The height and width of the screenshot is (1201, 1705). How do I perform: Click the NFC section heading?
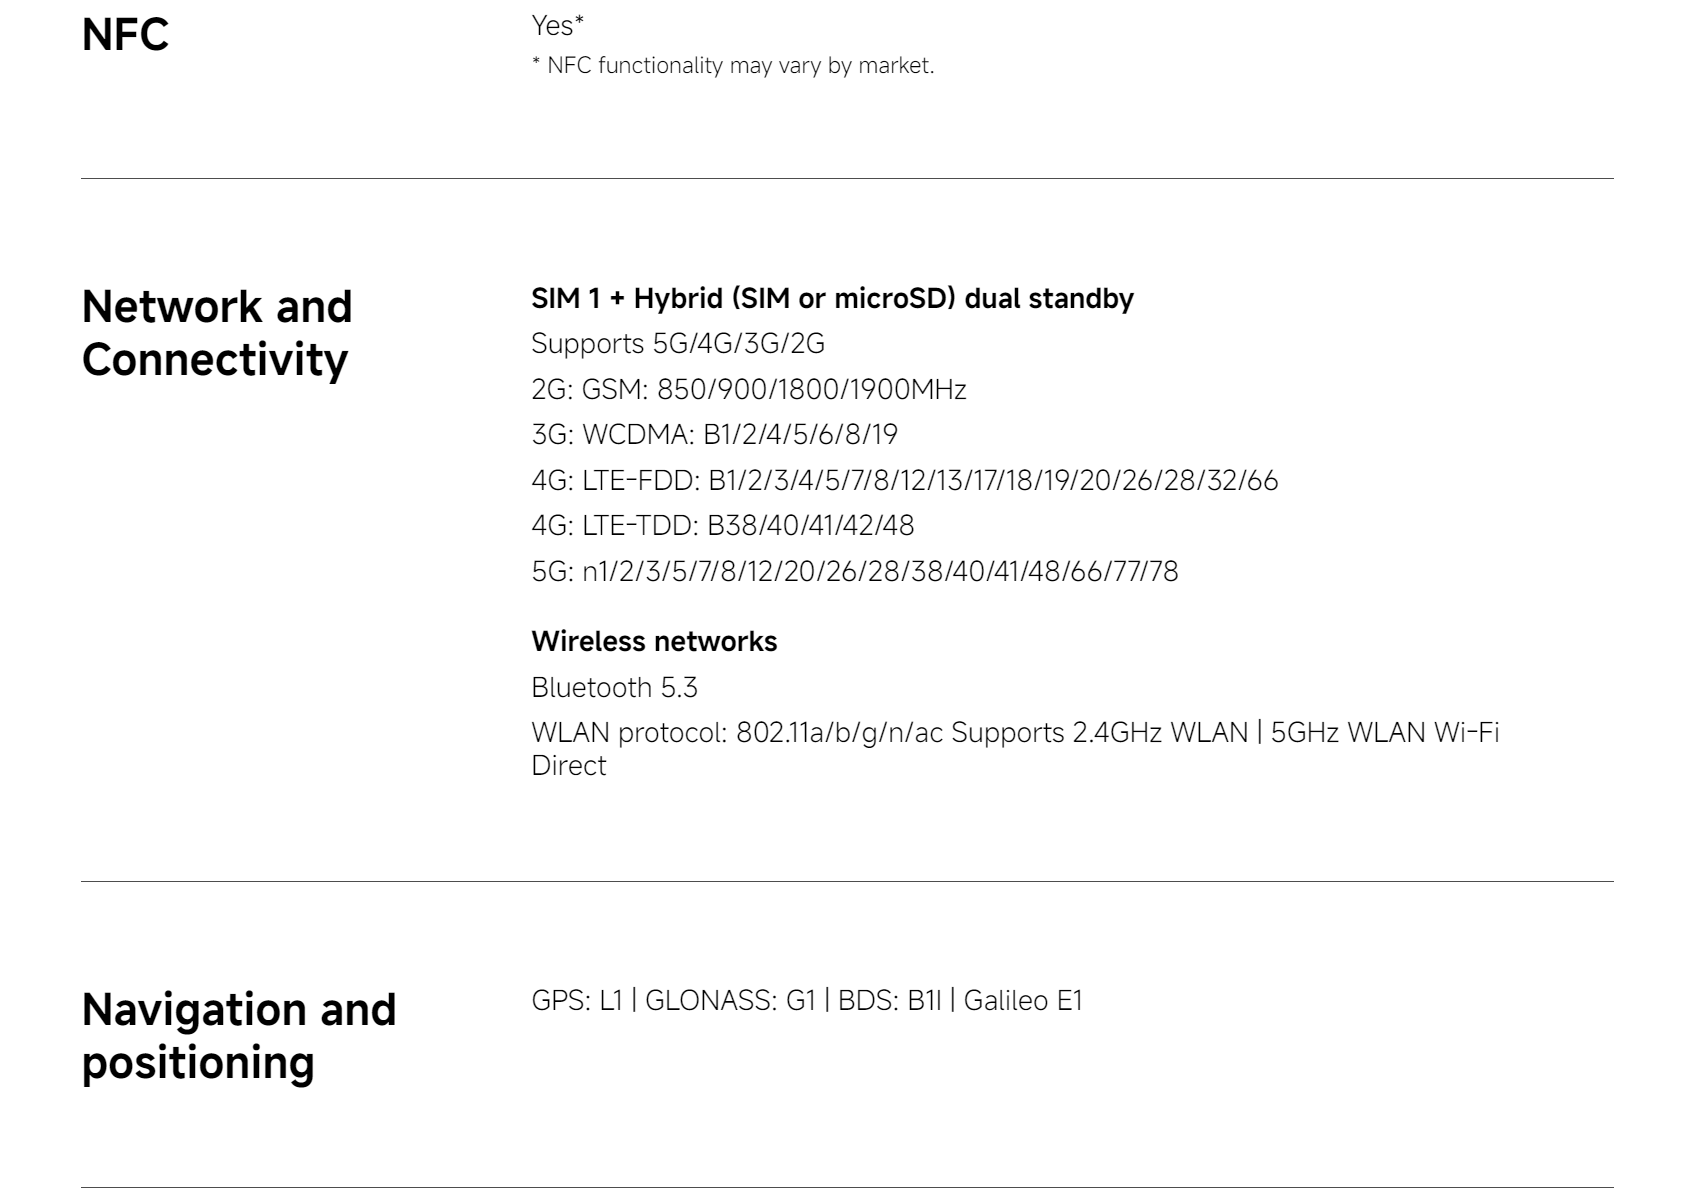pos(125,35)
